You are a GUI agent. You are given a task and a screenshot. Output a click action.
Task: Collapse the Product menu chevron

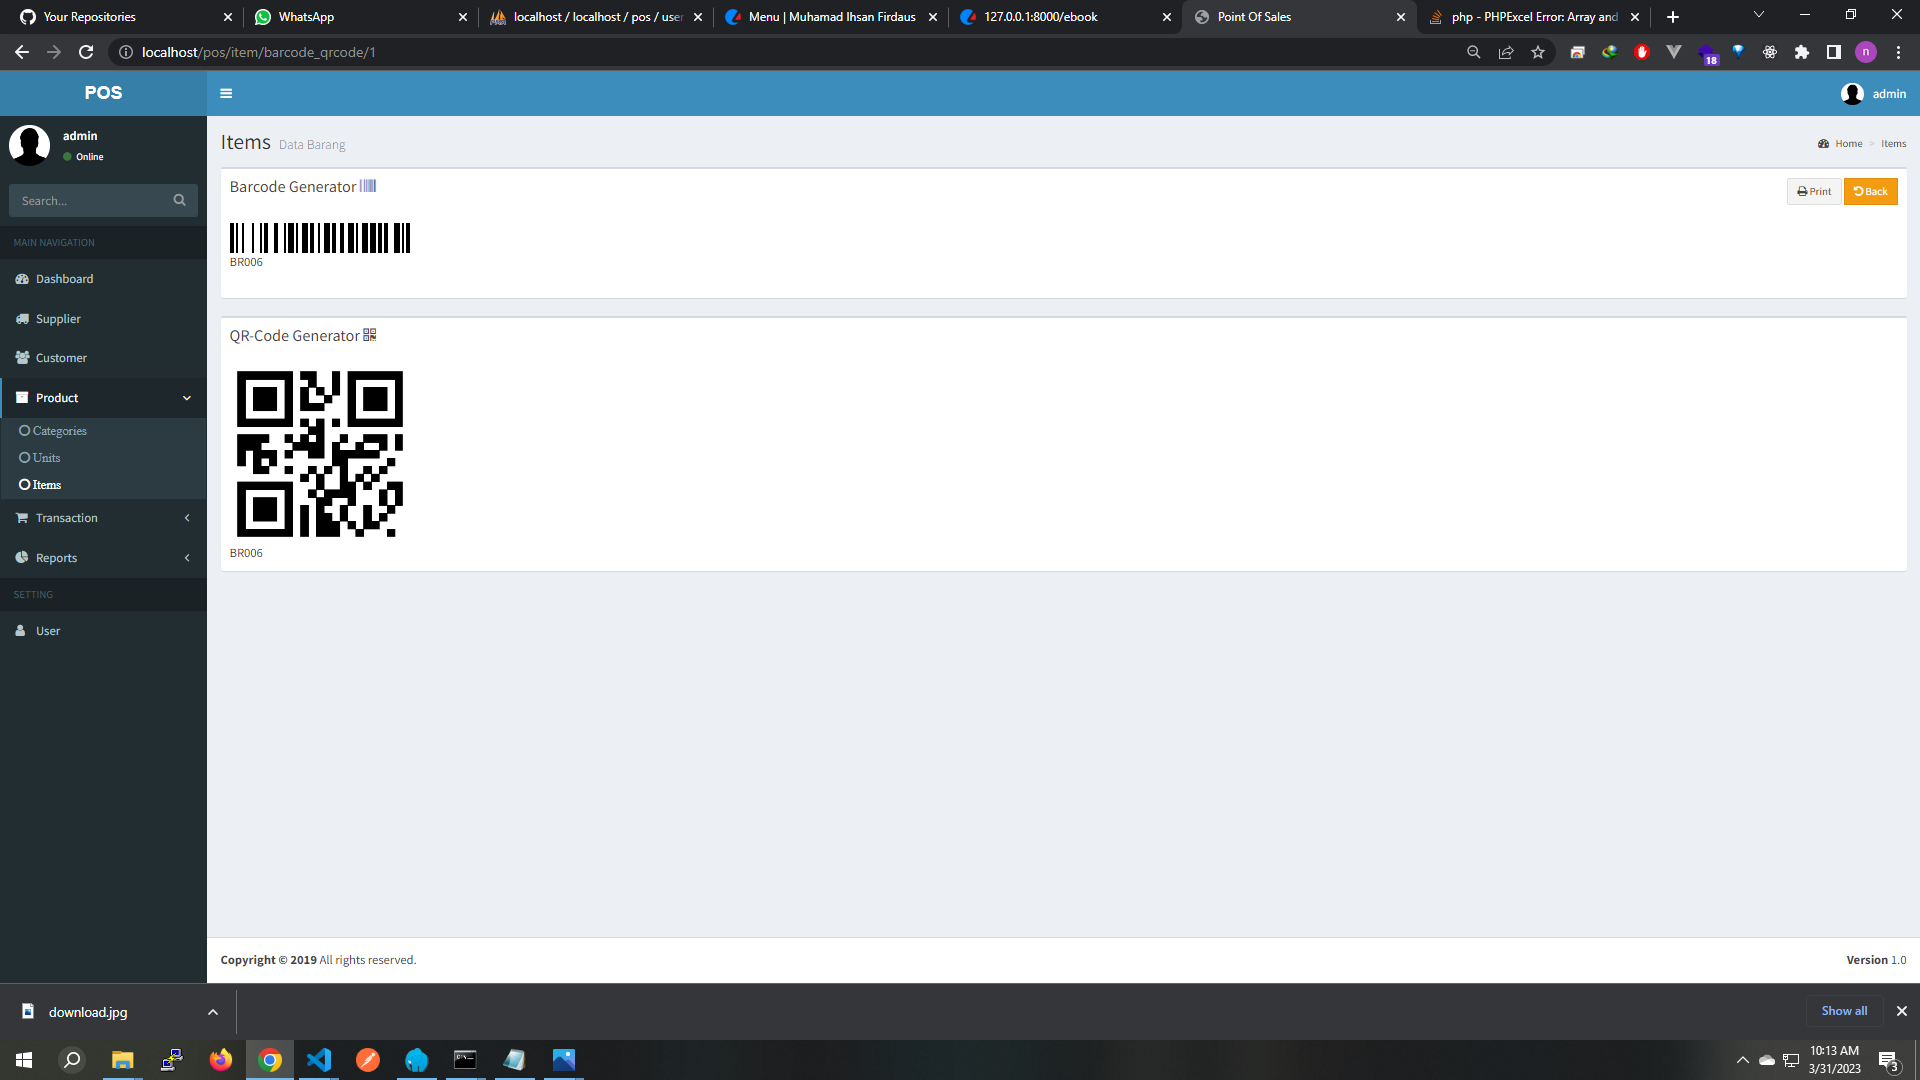(x=187, y=398)
